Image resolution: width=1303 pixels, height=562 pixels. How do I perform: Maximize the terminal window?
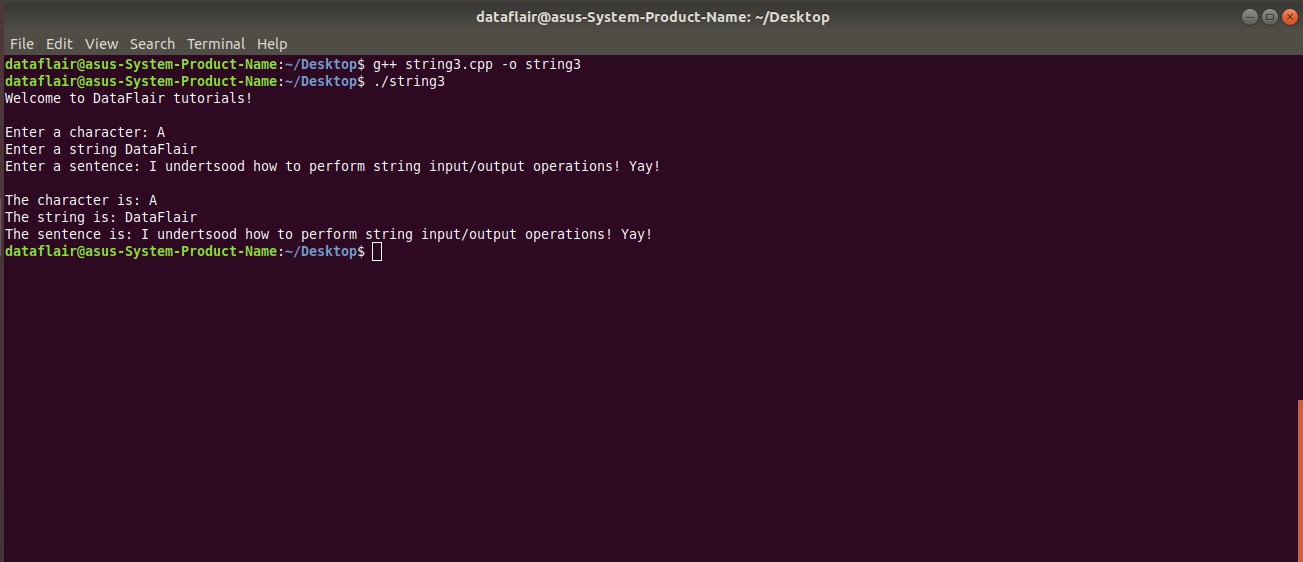click(1269, 16)
